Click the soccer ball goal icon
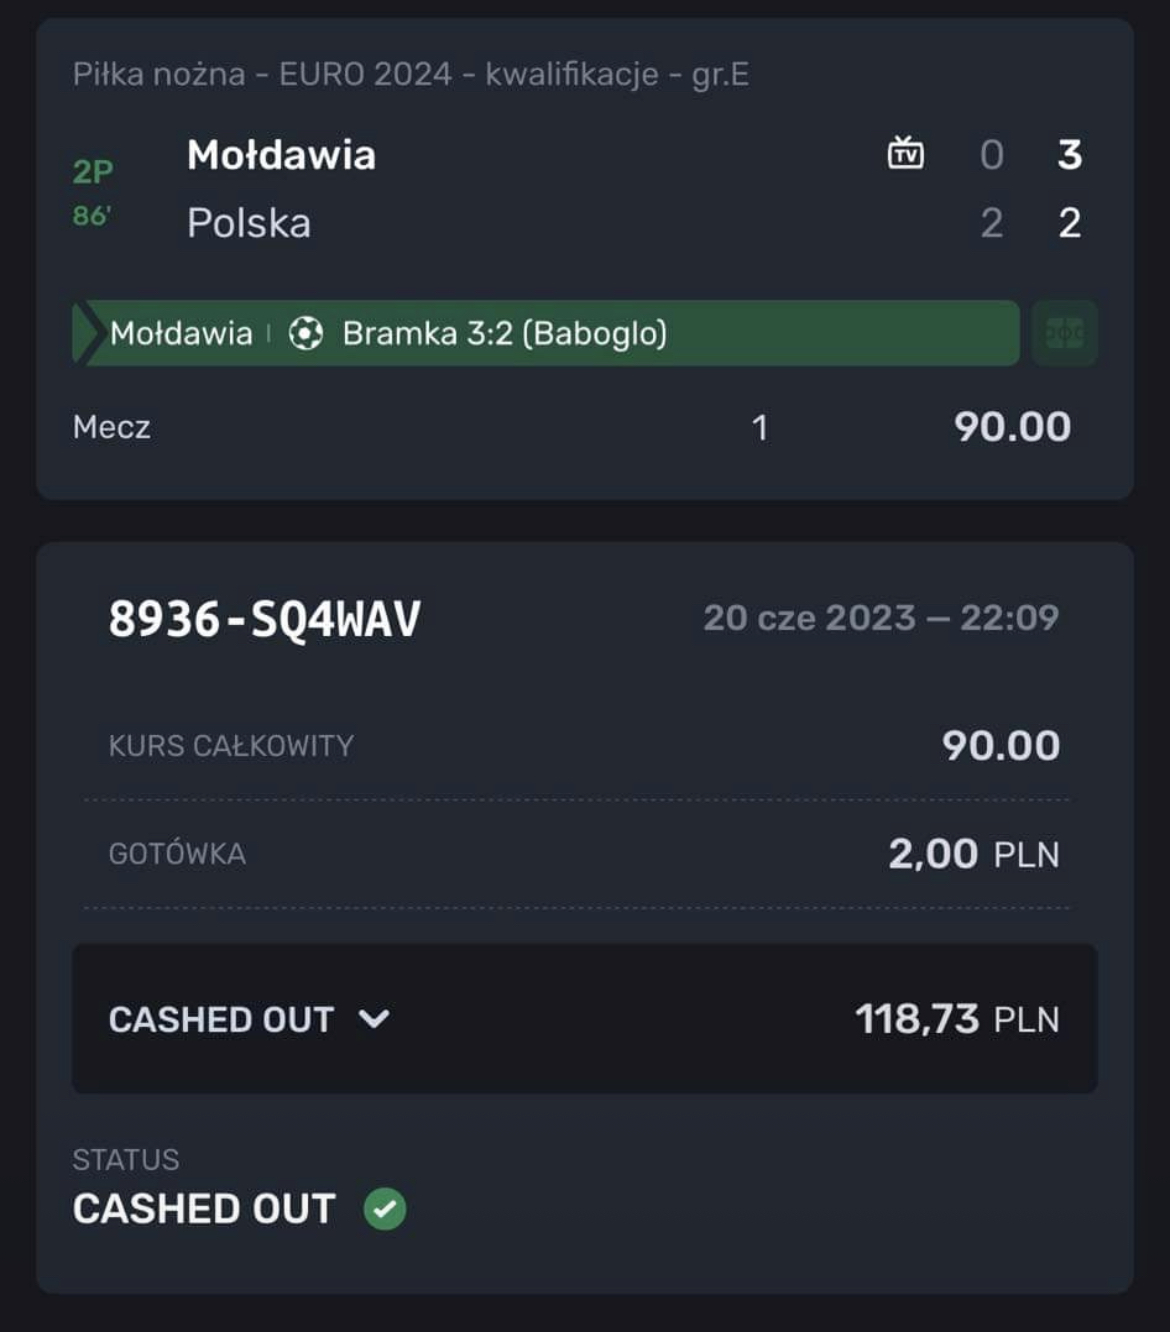This screenshot has width=1170, height=1332. click(x=305, y=333)
